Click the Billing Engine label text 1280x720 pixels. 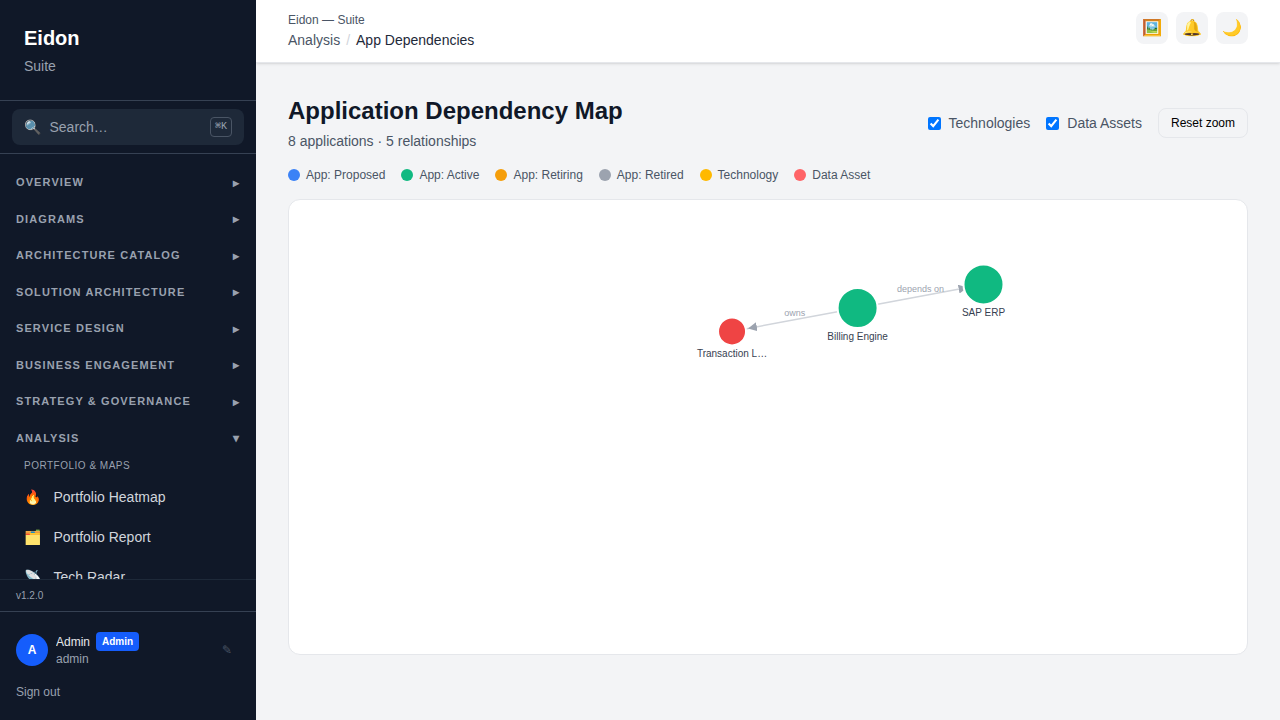click(857, 336)
